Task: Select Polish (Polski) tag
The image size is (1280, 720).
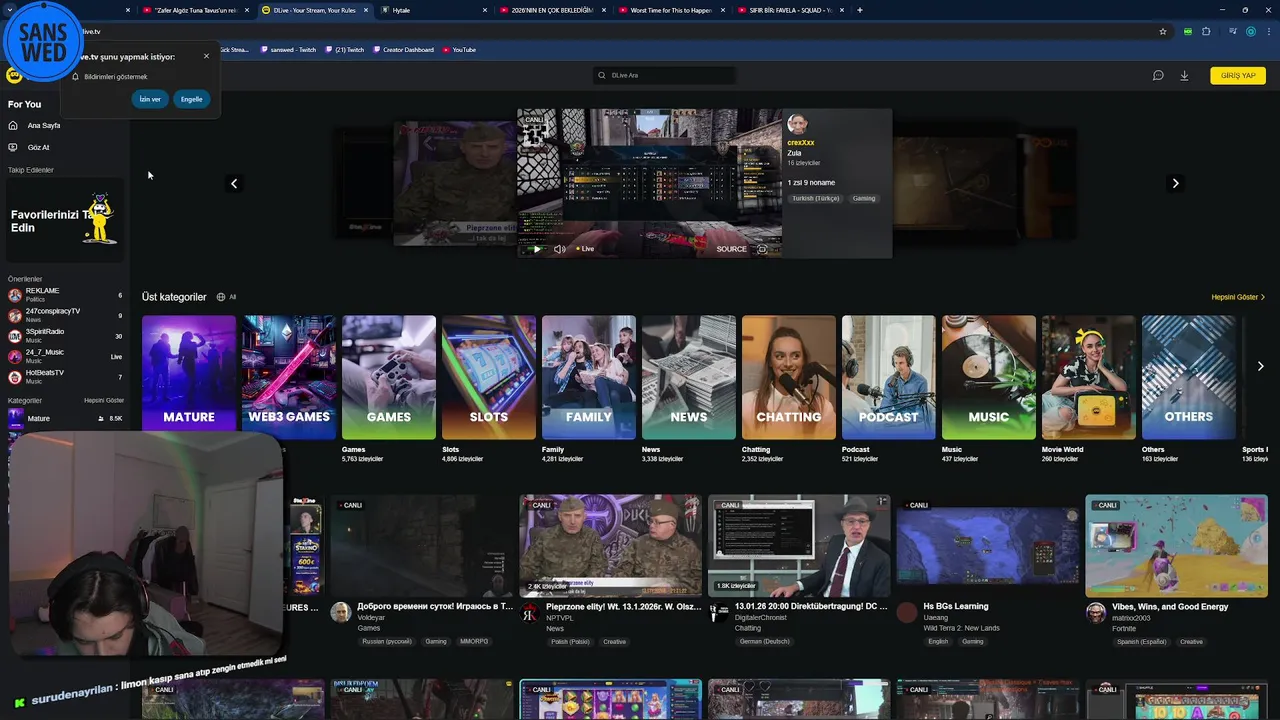Action: tap(572, 642)
